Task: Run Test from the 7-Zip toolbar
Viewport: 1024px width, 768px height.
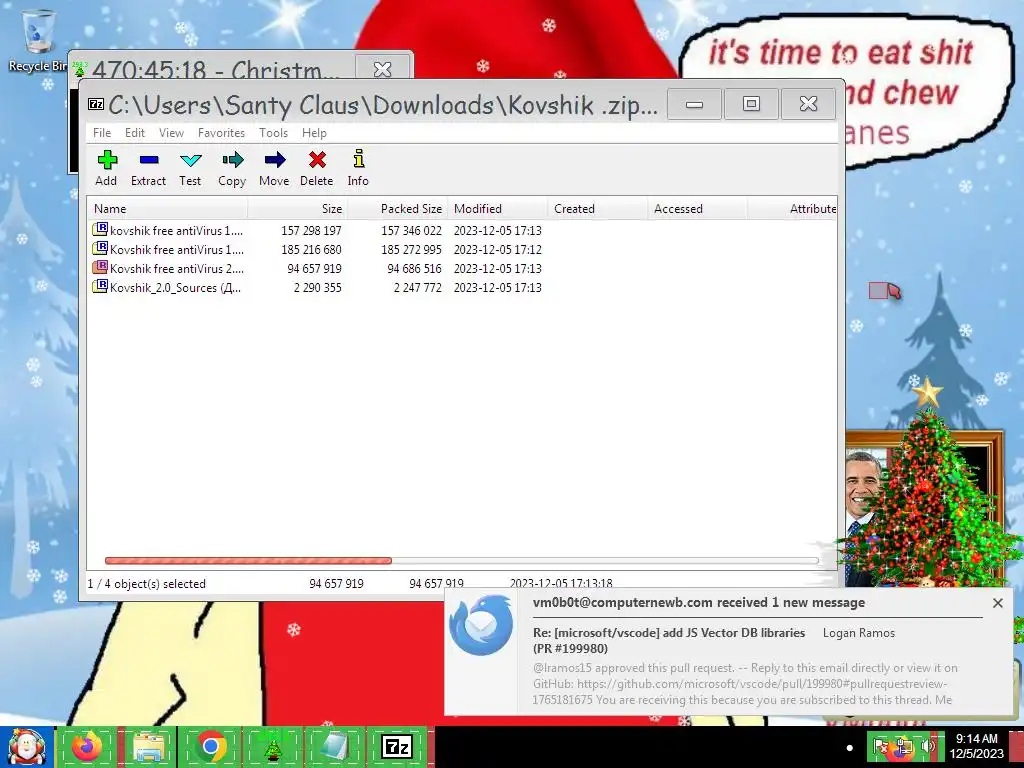Action: (x=190, y=160)
